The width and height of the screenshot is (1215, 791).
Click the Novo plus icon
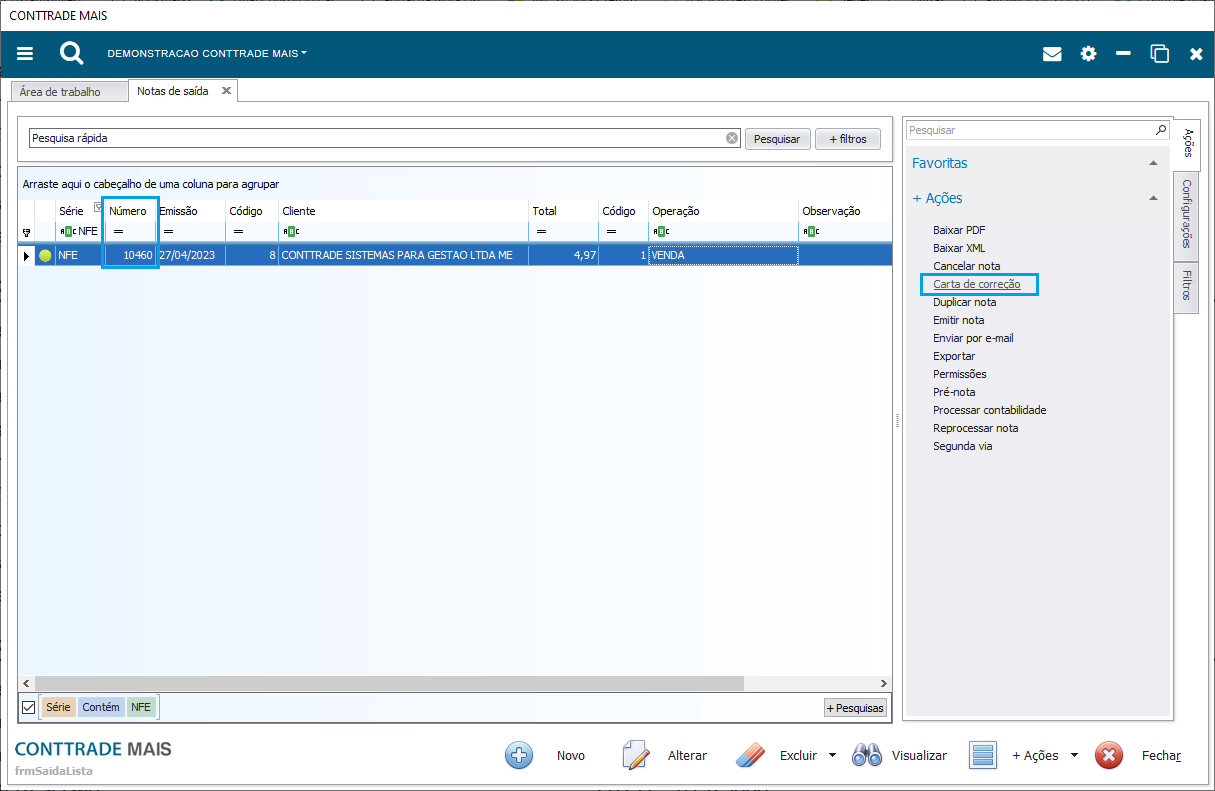coord(519,755)
